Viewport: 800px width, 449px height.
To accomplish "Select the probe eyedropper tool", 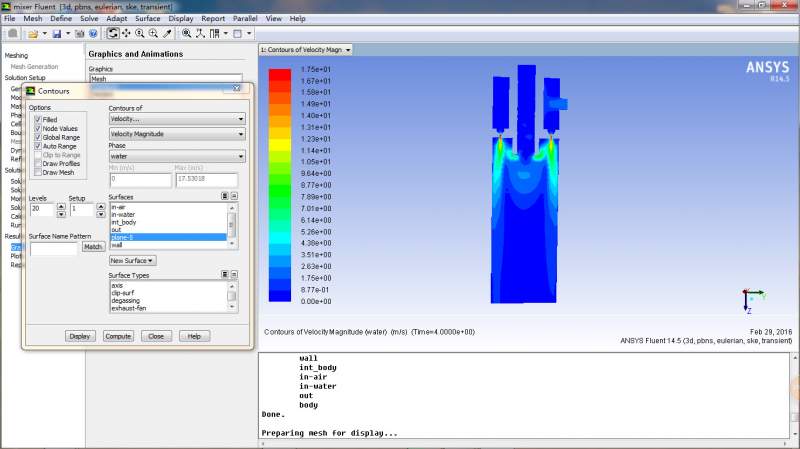I will pos(167,34).
